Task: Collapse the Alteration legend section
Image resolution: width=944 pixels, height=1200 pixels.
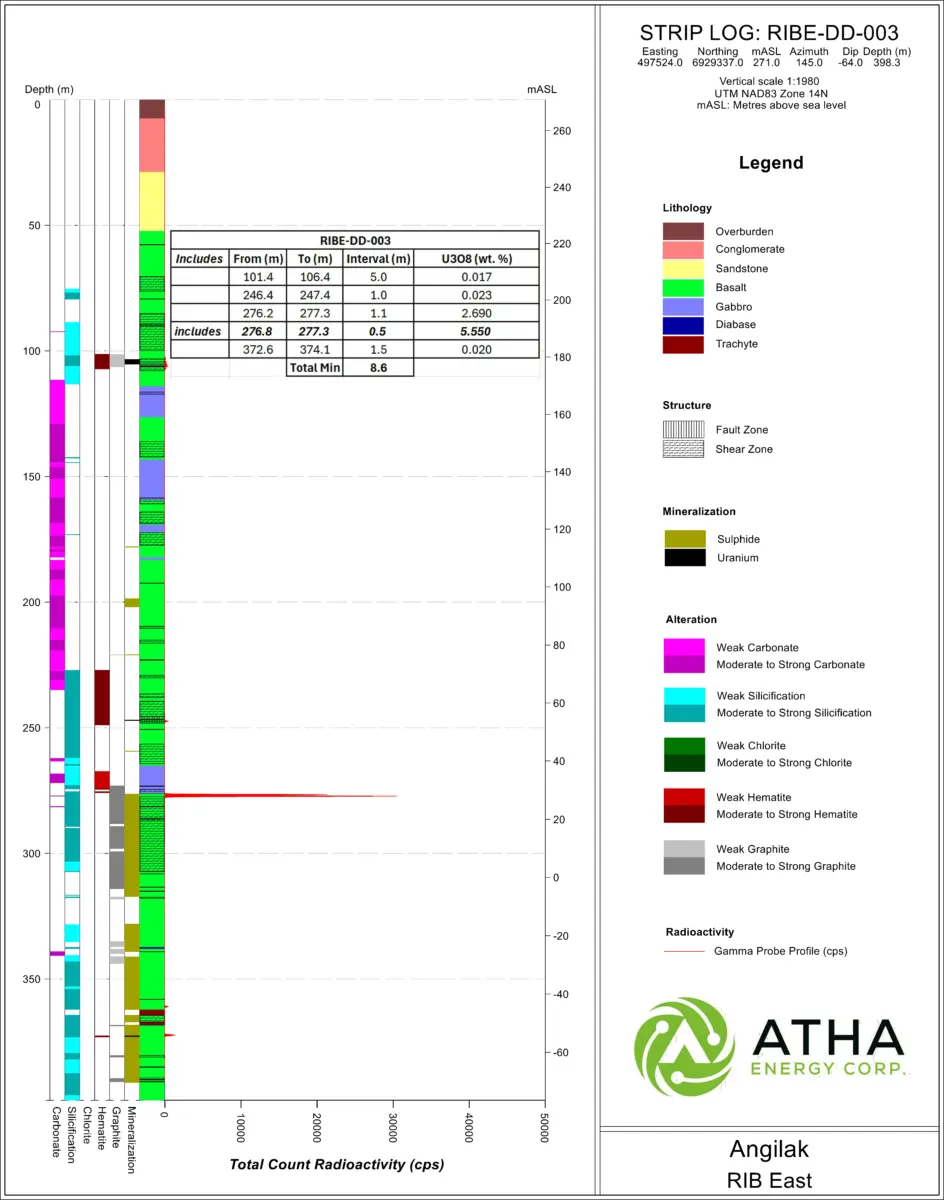Action: pos(691,619)
